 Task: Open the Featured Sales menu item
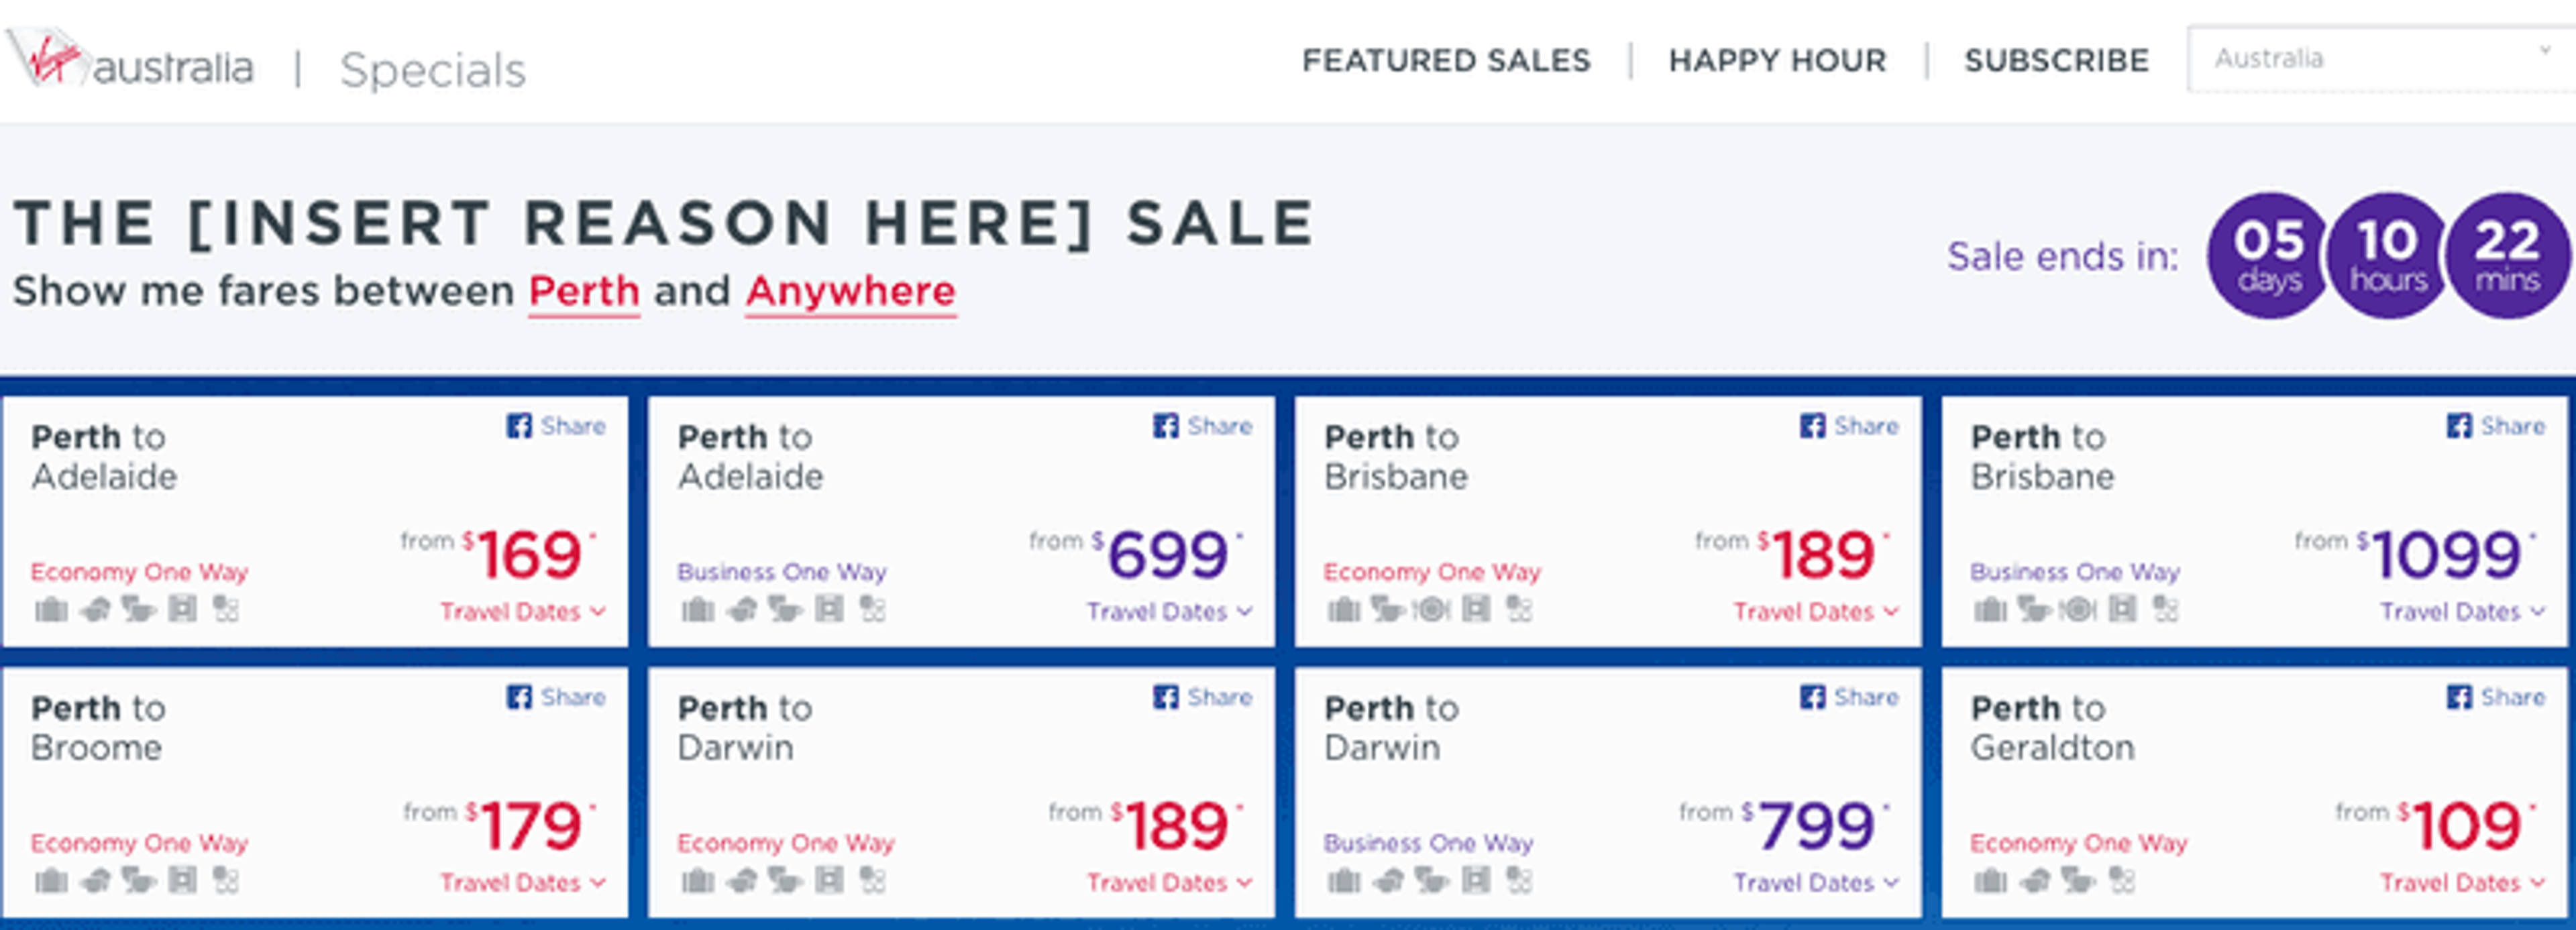[x=1445, y=61]
